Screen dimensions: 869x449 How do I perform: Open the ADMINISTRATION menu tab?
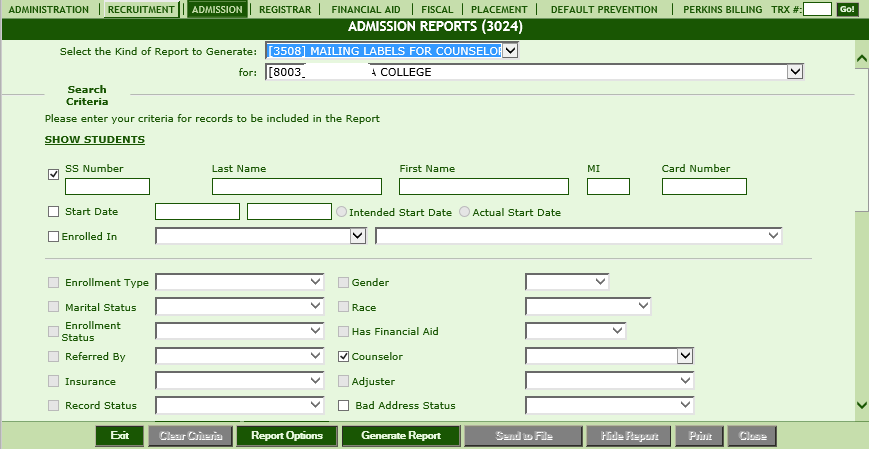(x=49, y=9)
